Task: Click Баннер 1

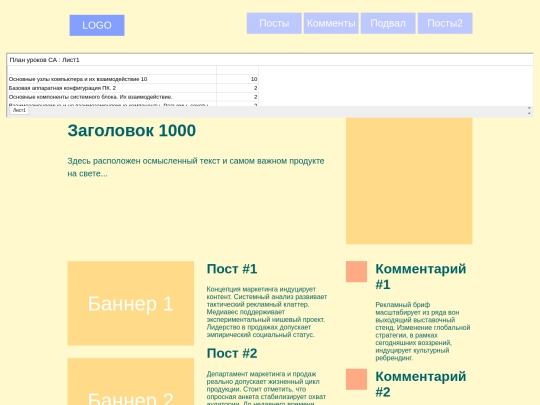Action: [x=131, y=303]
